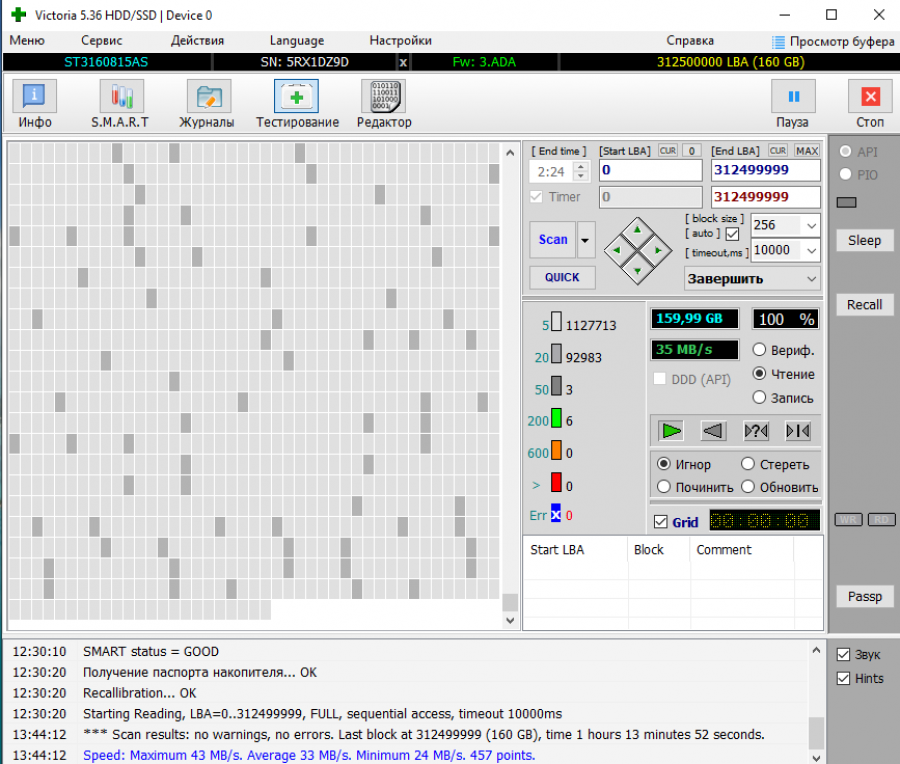Click the Start LBA input field

[650, 171]
